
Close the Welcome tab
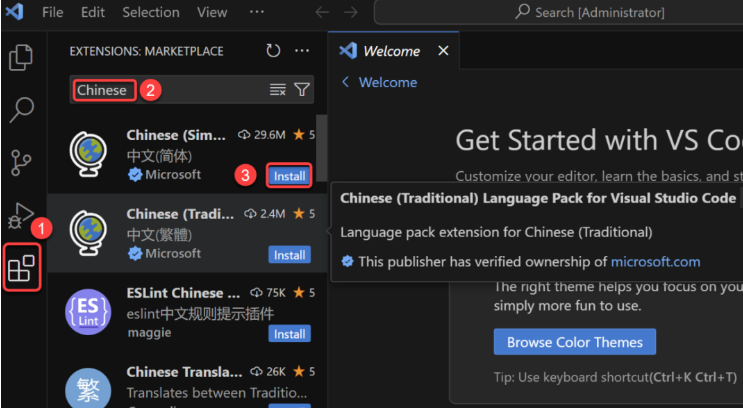pyautogui.click(x=443, y=50)
